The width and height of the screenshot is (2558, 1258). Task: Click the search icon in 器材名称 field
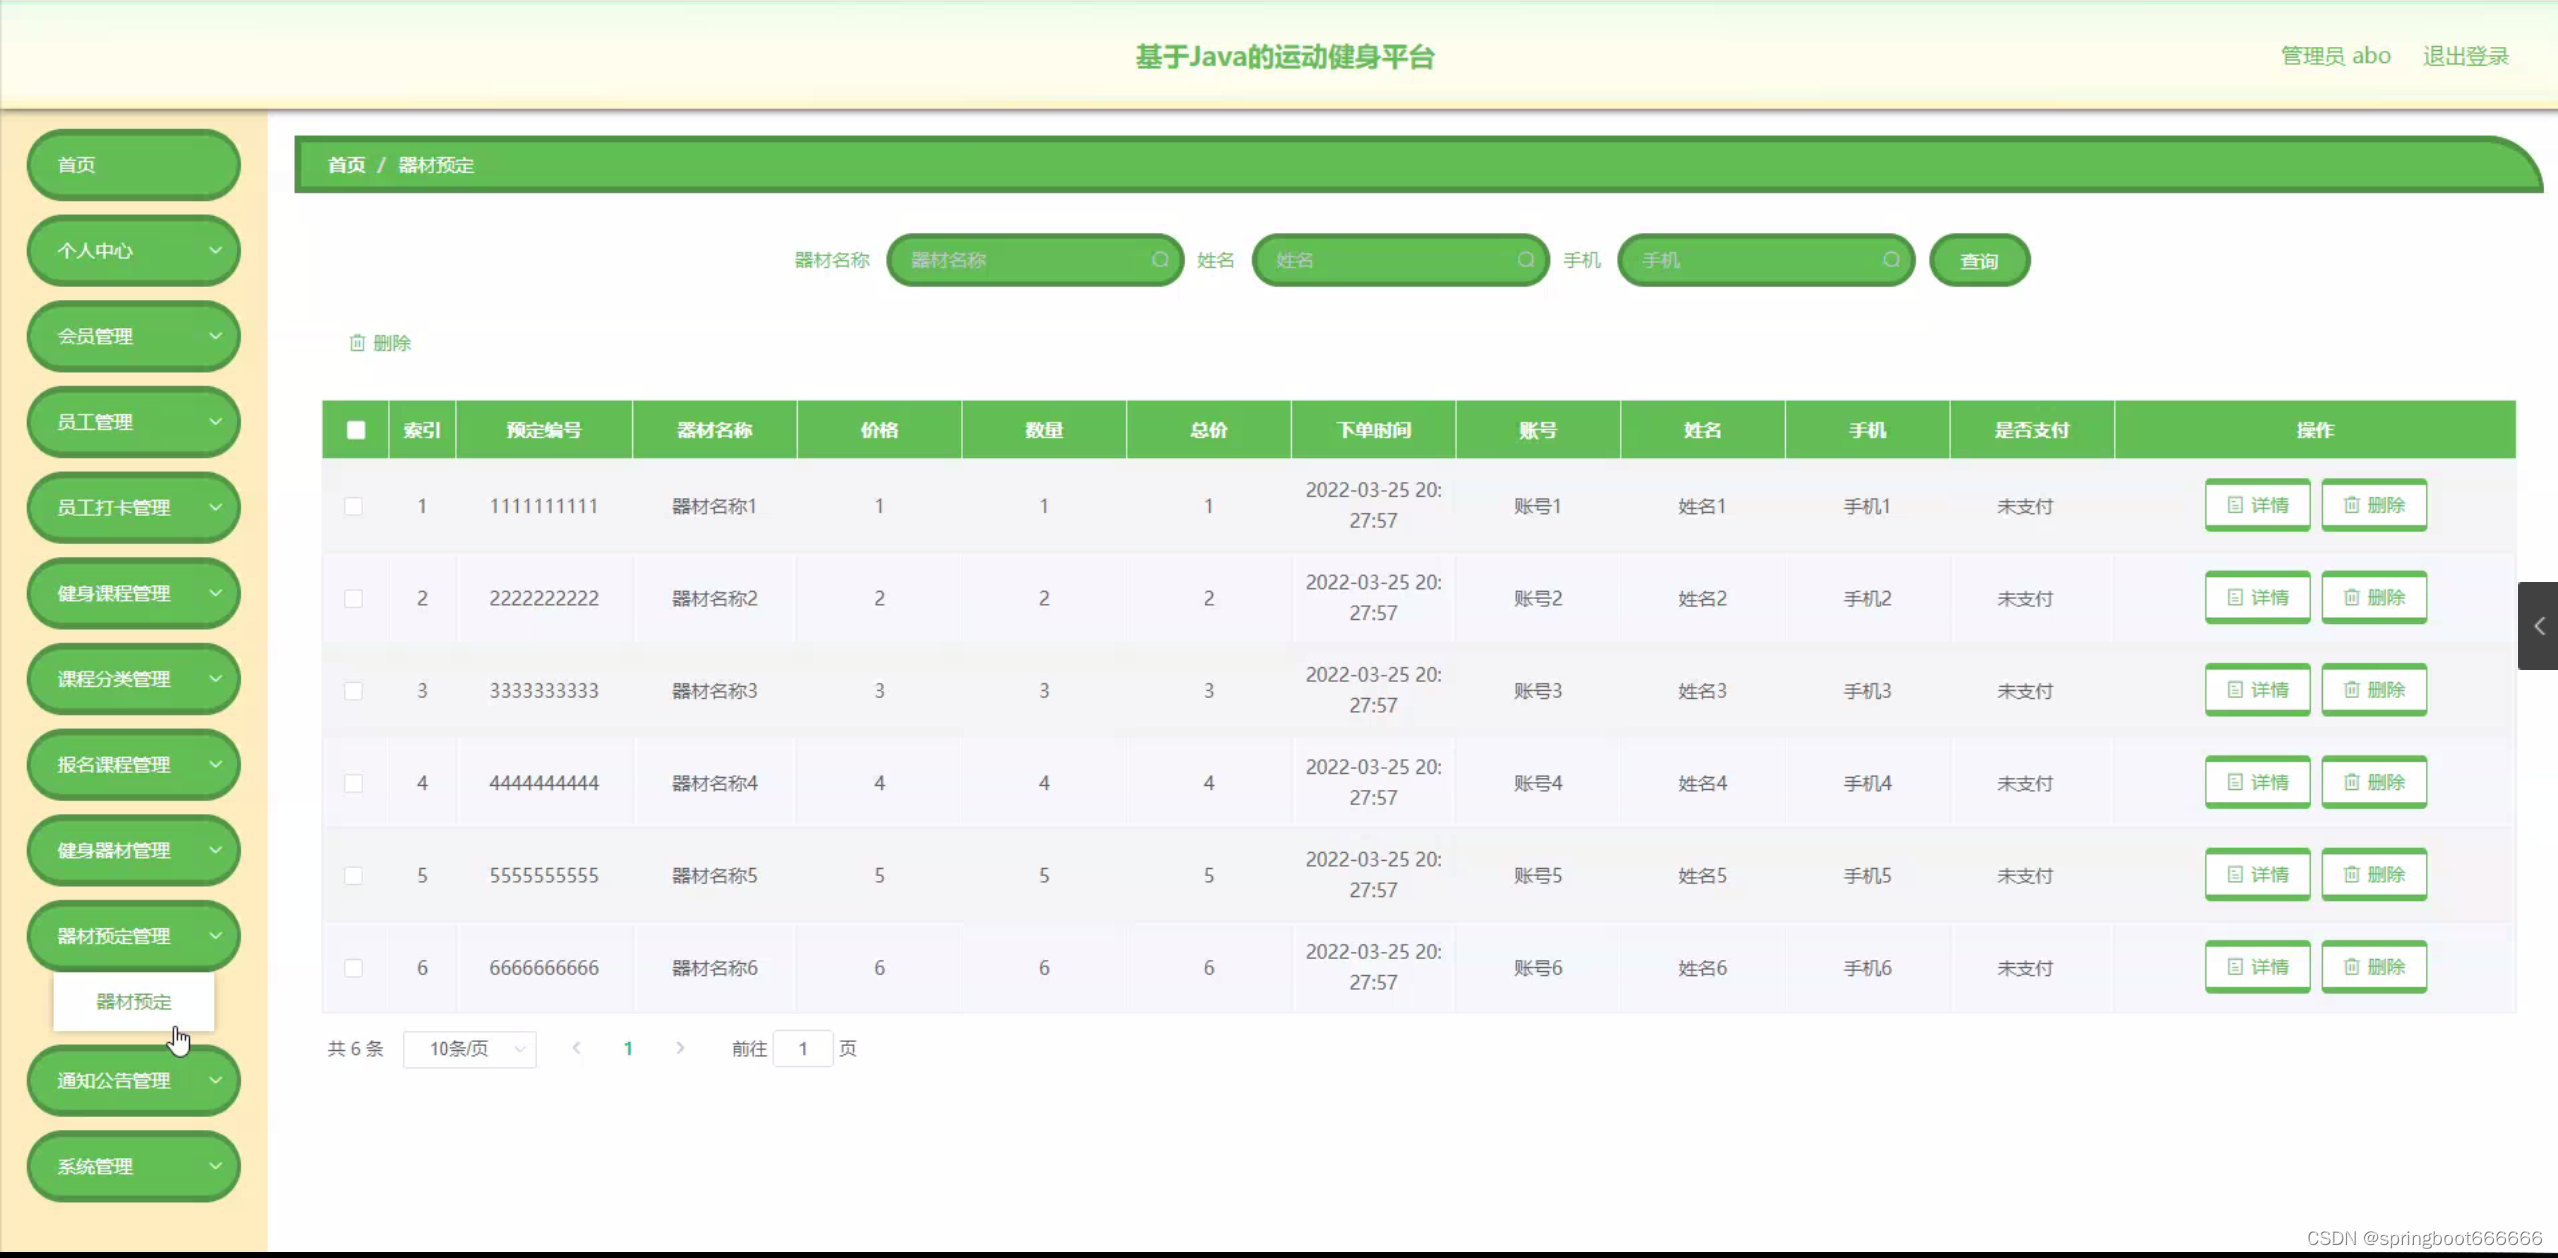pos(1160,260)
